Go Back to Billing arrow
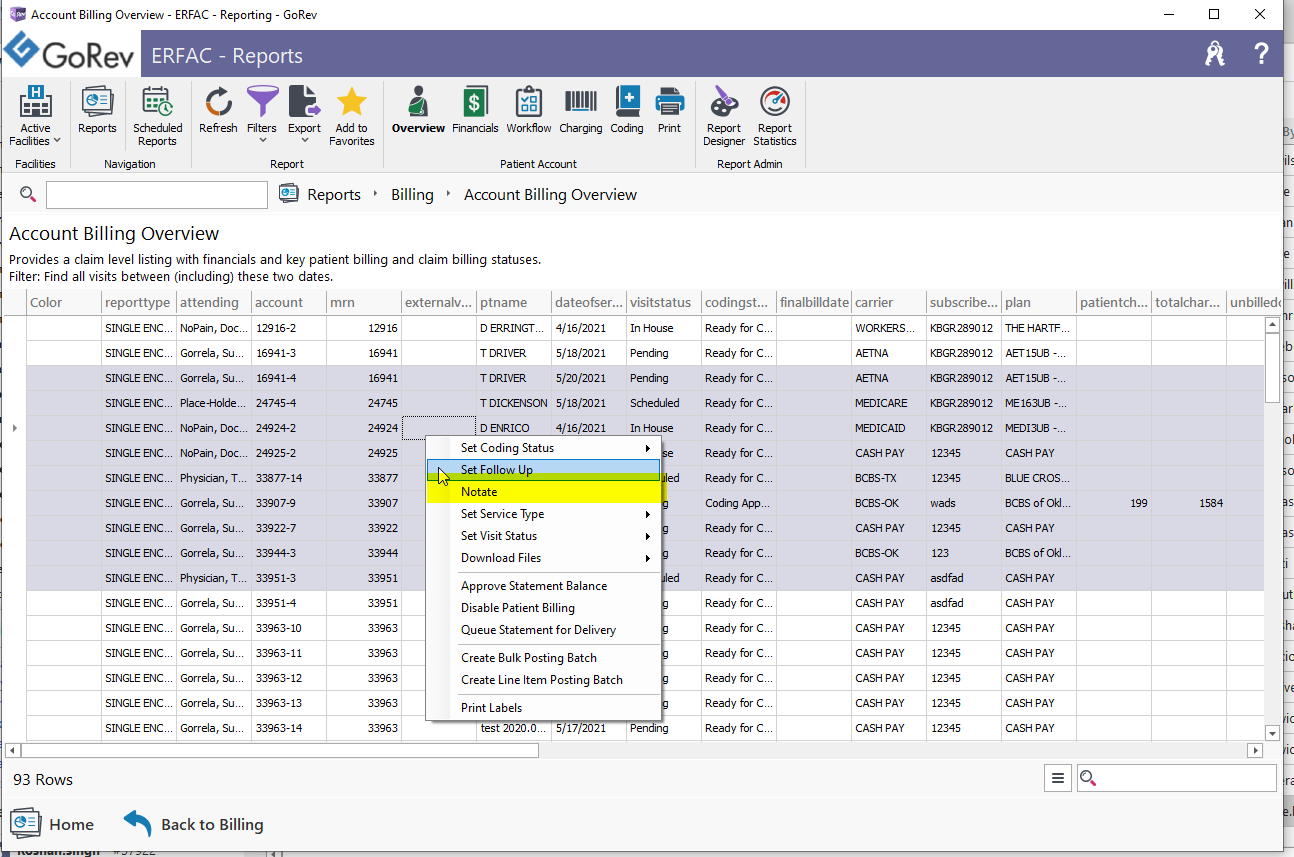Image resolution: width=1294 pixels, height=857 pixels. coord(193,824)
